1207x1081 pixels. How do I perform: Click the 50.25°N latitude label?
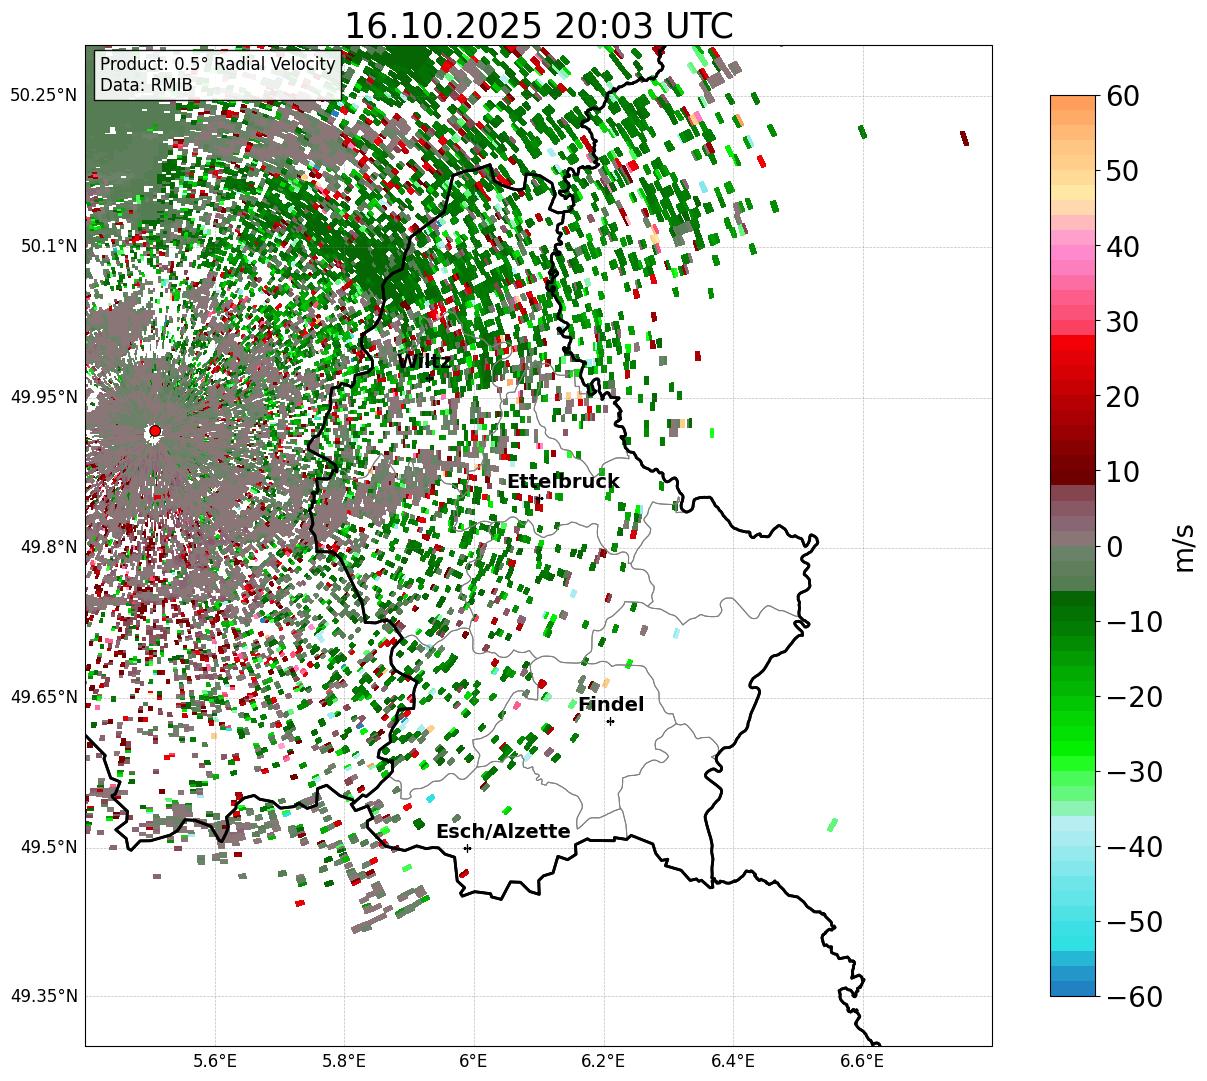tap(43, 96)
